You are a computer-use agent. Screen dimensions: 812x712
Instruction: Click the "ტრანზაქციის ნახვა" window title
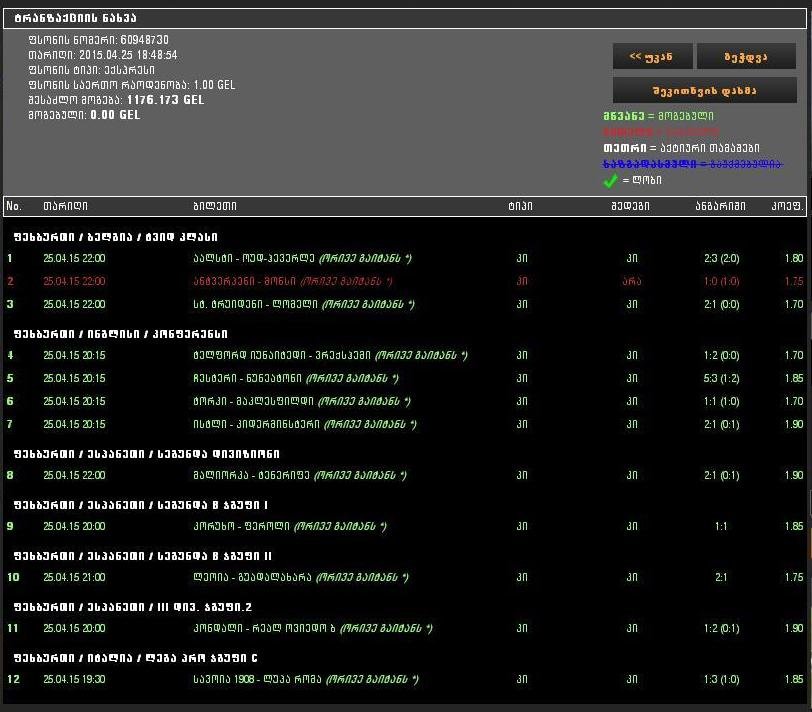76,18
